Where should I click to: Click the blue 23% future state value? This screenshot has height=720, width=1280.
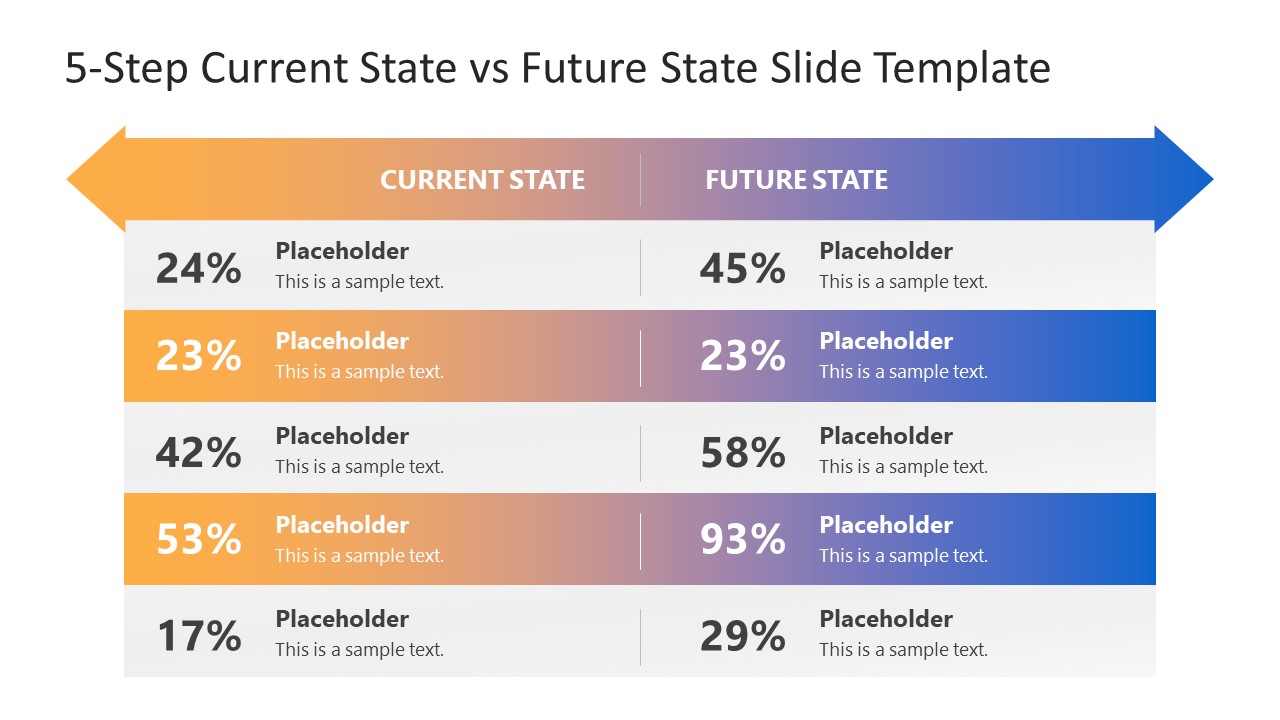pyautogui.click(x=742, y=356)
